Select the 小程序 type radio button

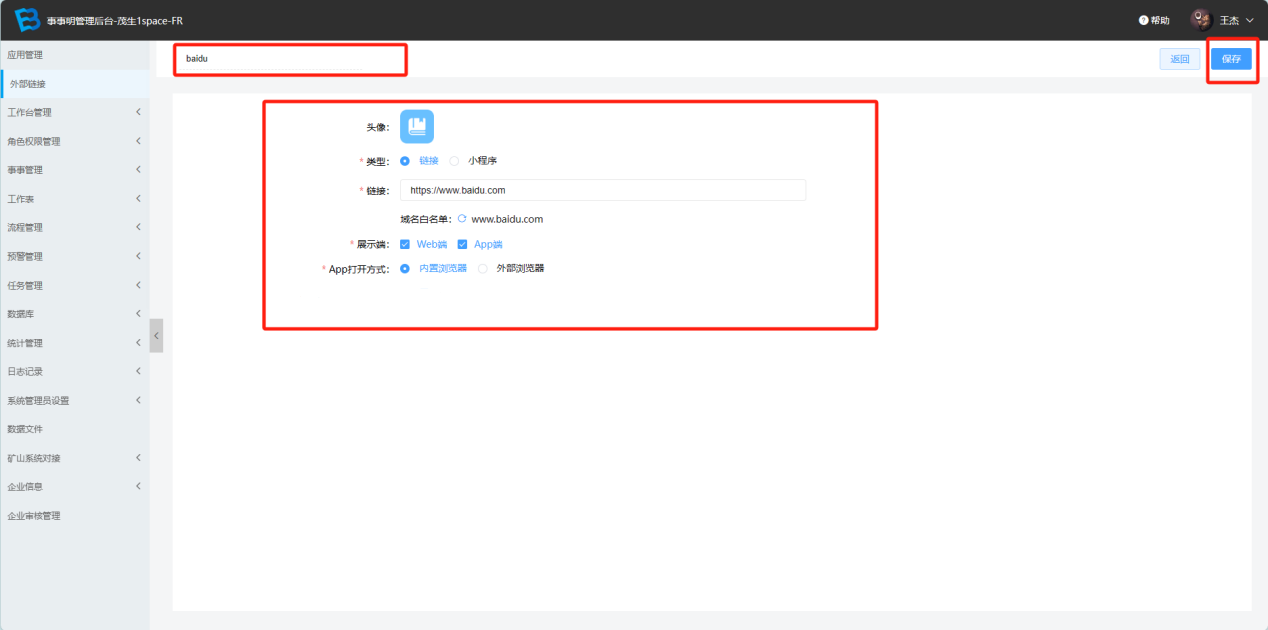pyautogui.click(x=454, y=160)
